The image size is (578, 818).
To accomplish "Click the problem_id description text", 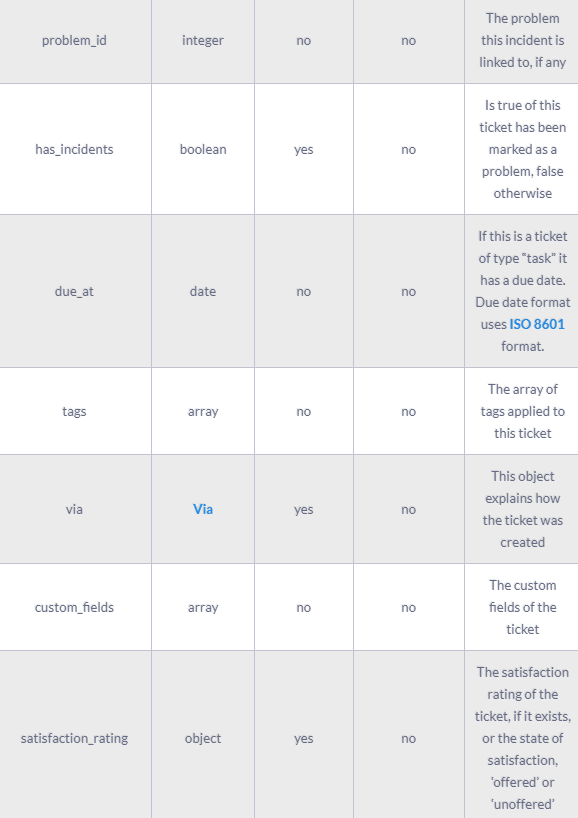I will pos(523,40).
